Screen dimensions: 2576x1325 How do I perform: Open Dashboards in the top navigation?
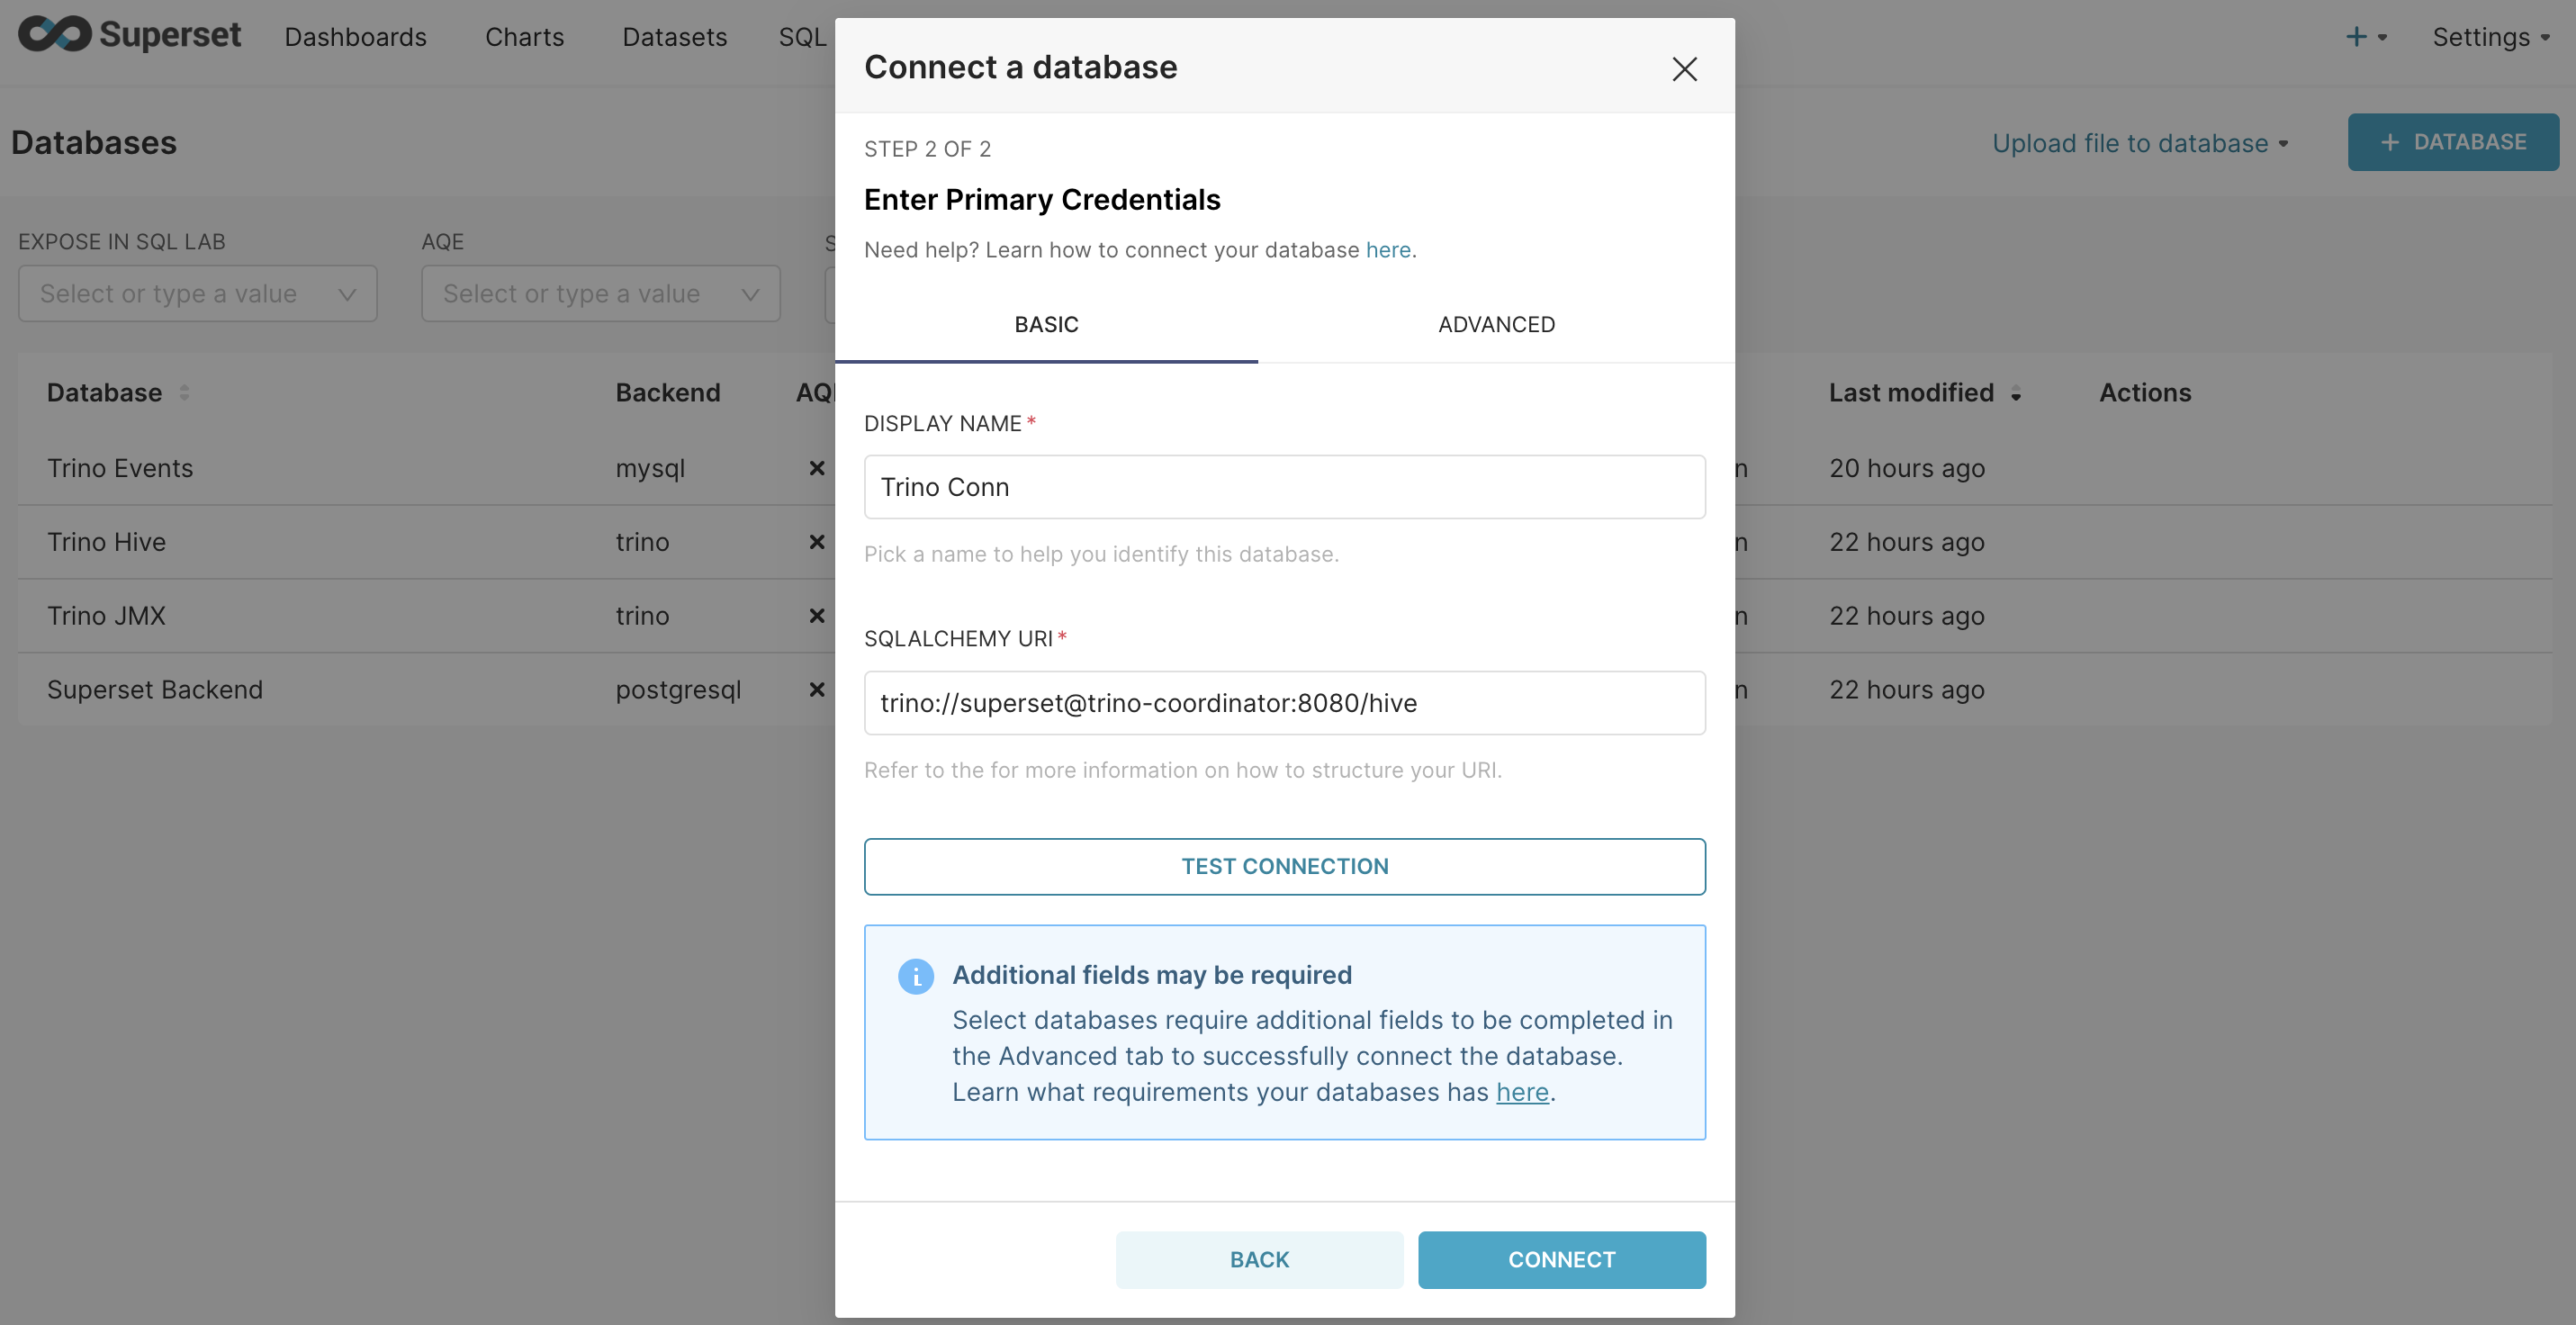(355, 37)
